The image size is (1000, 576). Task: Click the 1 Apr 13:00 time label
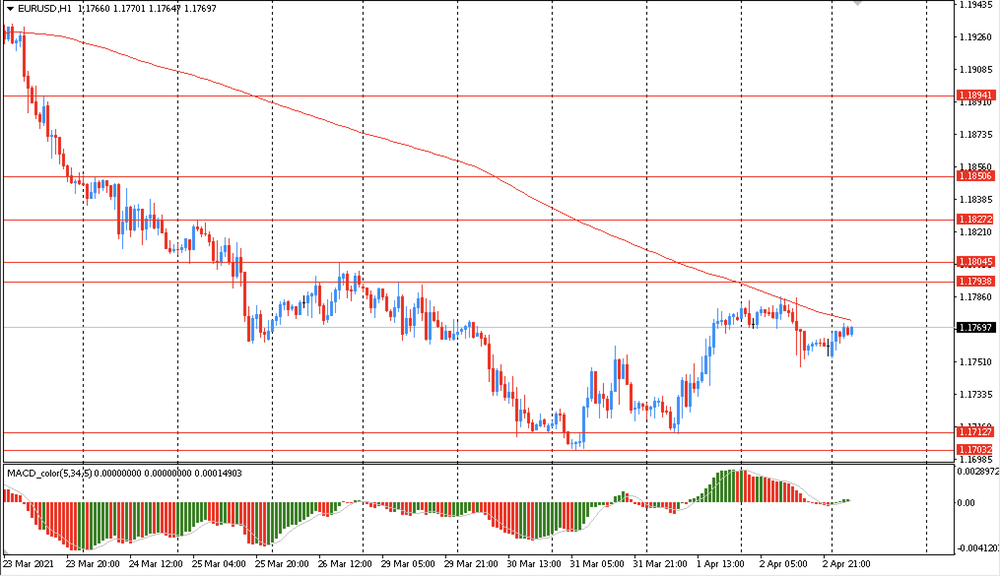721,564
